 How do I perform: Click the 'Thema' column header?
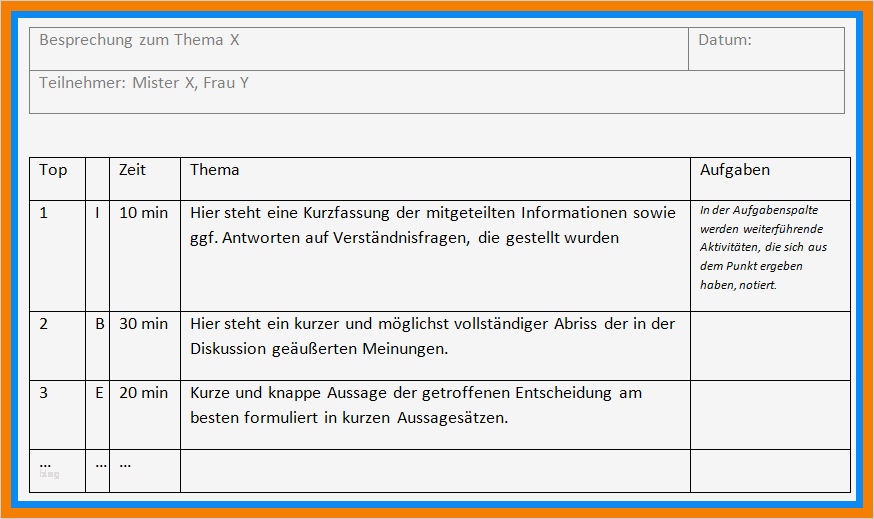point(435,179)
